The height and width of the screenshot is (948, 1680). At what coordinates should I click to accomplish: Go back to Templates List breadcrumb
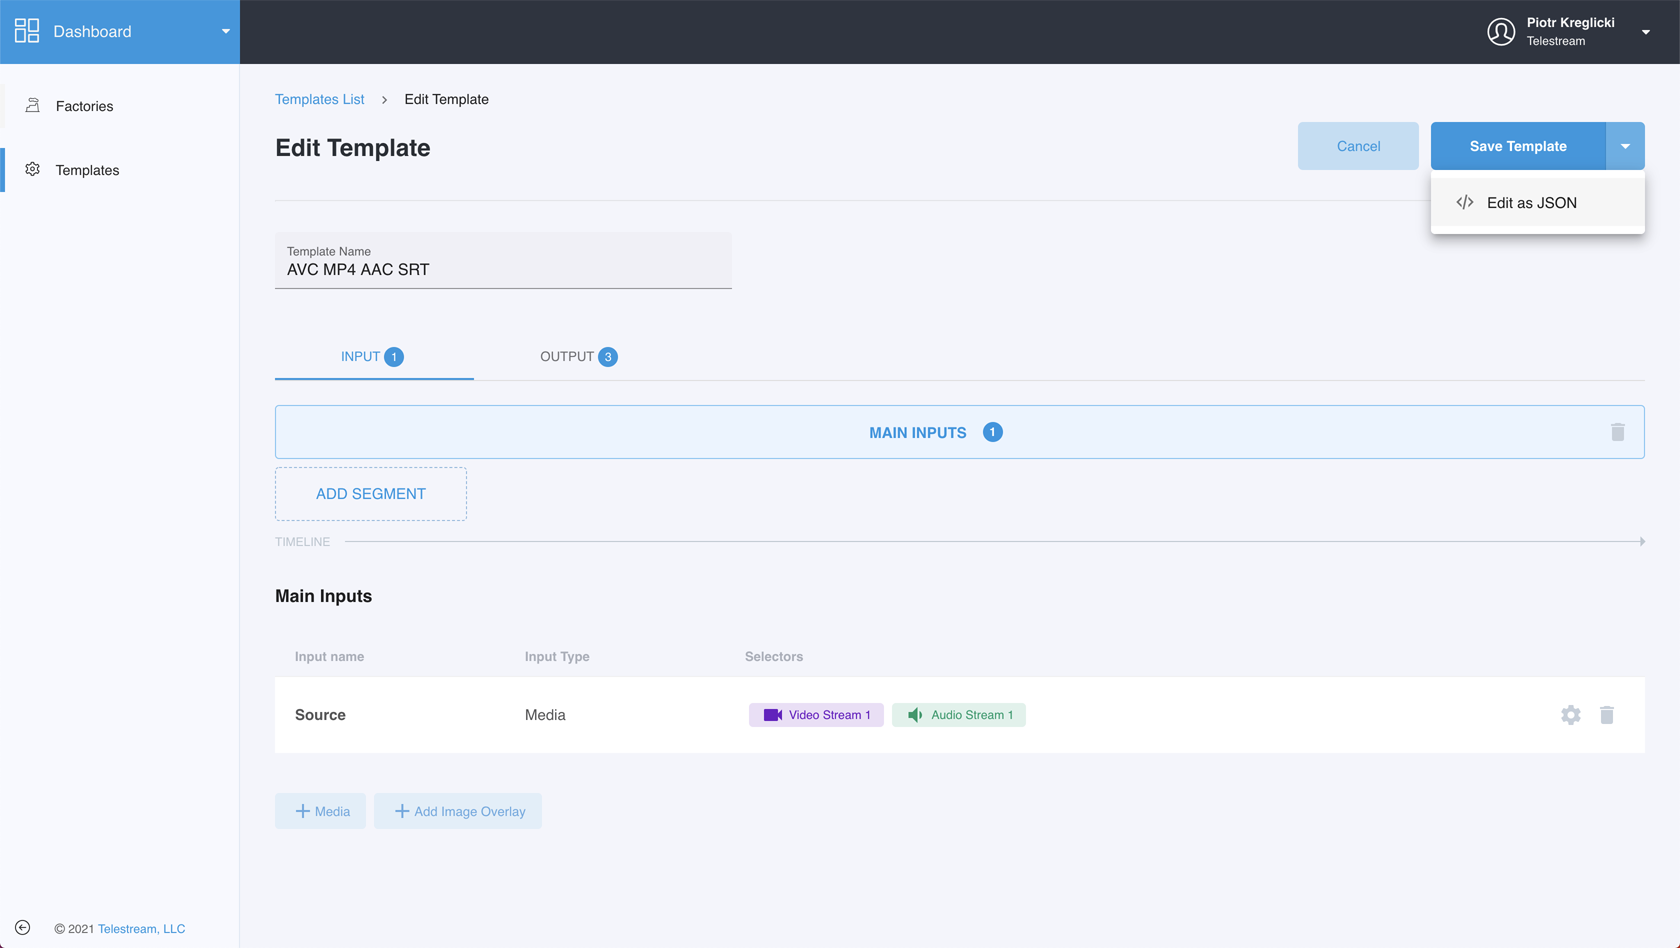coord(319,99)
